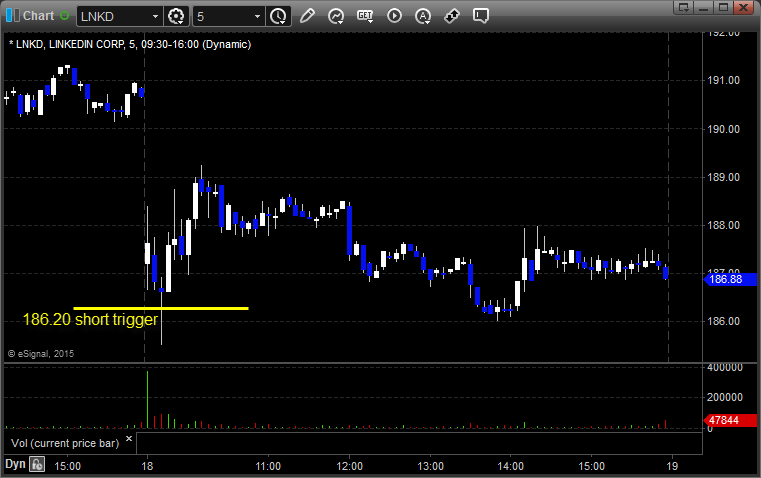Viewport: 761px width, 478px height.
Task: Click the eSignal, 2015 copyright text
Action: coord(41,354)
